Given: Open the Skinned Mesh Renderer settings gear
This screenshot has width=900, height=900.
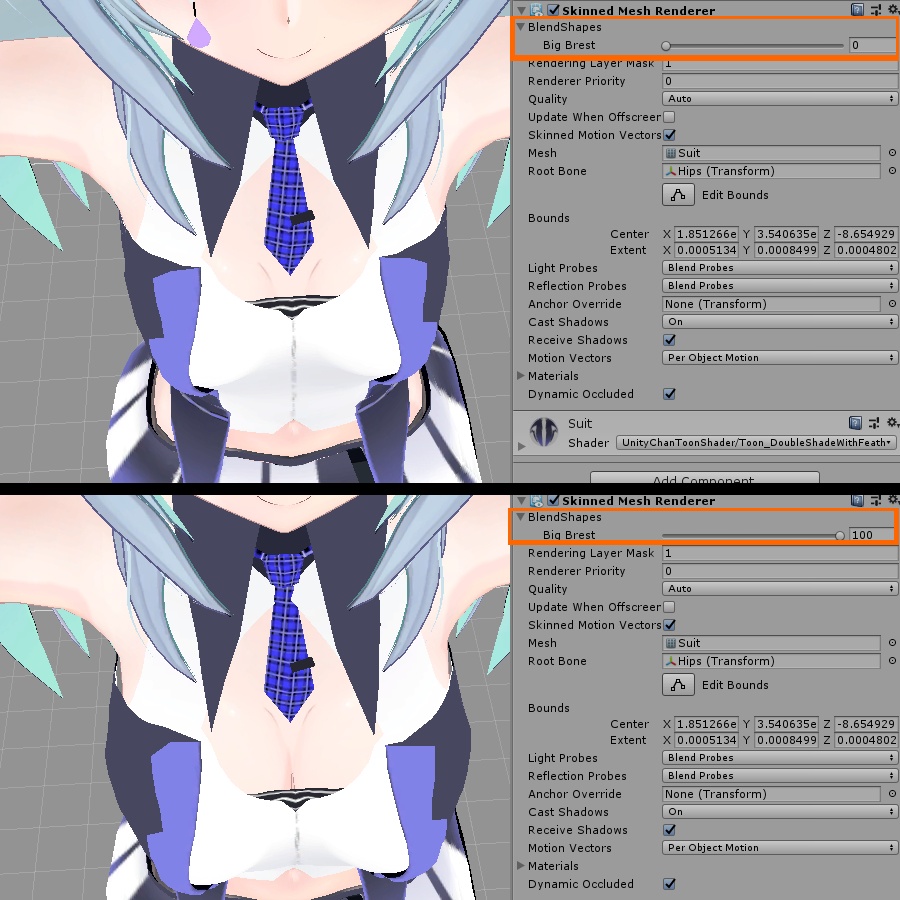Looking at the screenshot, I should pyautogui.click(x=892, y=10).
